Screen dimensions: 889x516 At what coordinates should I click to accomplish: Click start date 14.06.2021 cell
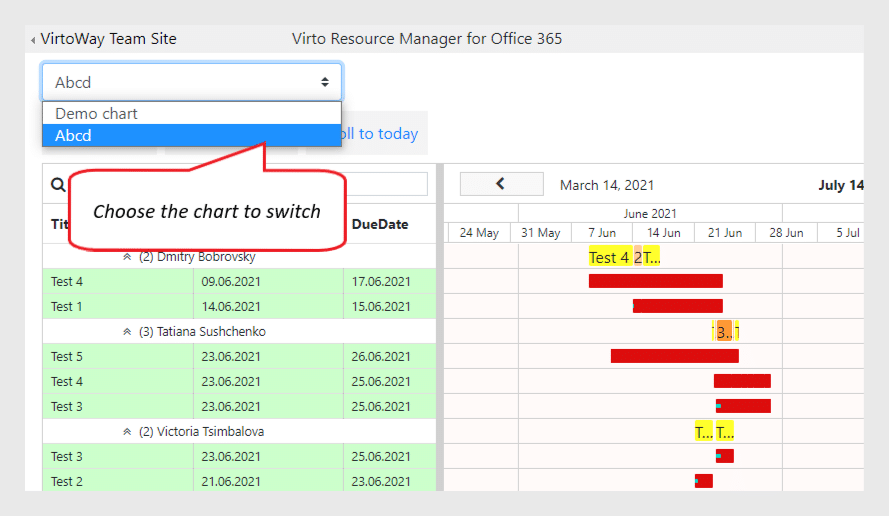tap(268, 306)
